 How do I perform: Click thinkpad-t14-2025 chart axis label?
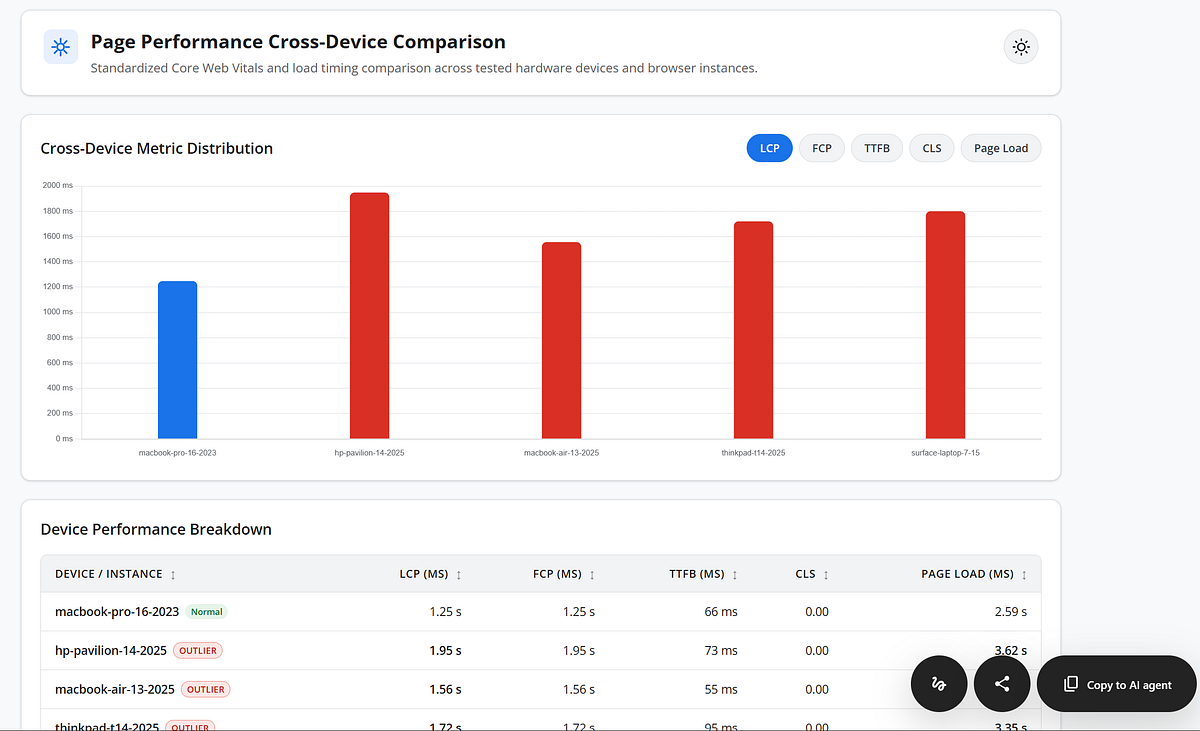tap(753, 453)
